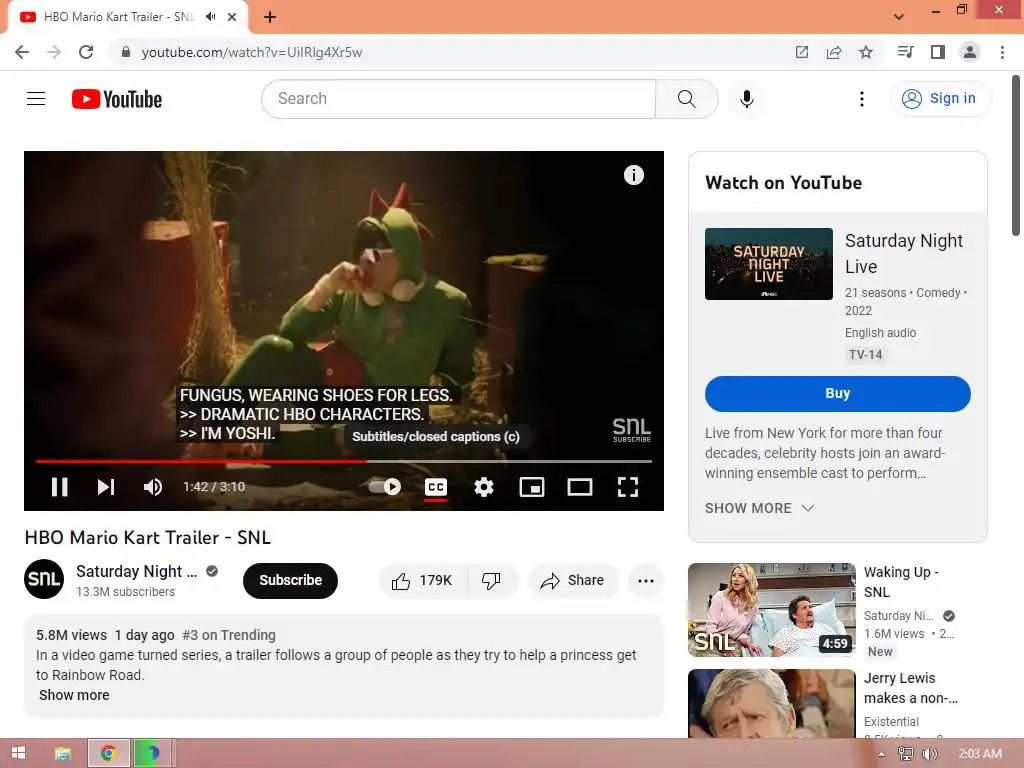The image size is (1024, 768).
Task: Switch to theater mode
Action: tap(580, 487)
